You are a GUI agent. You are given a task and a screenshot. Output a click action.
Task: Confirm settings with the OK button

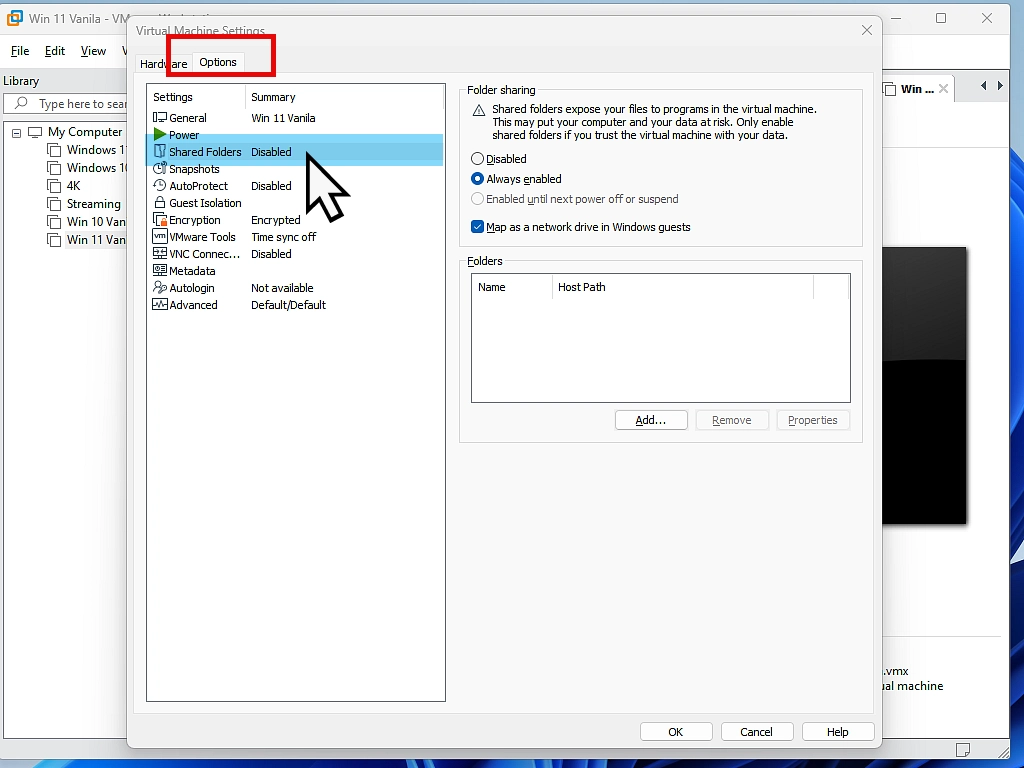(676, 732)
